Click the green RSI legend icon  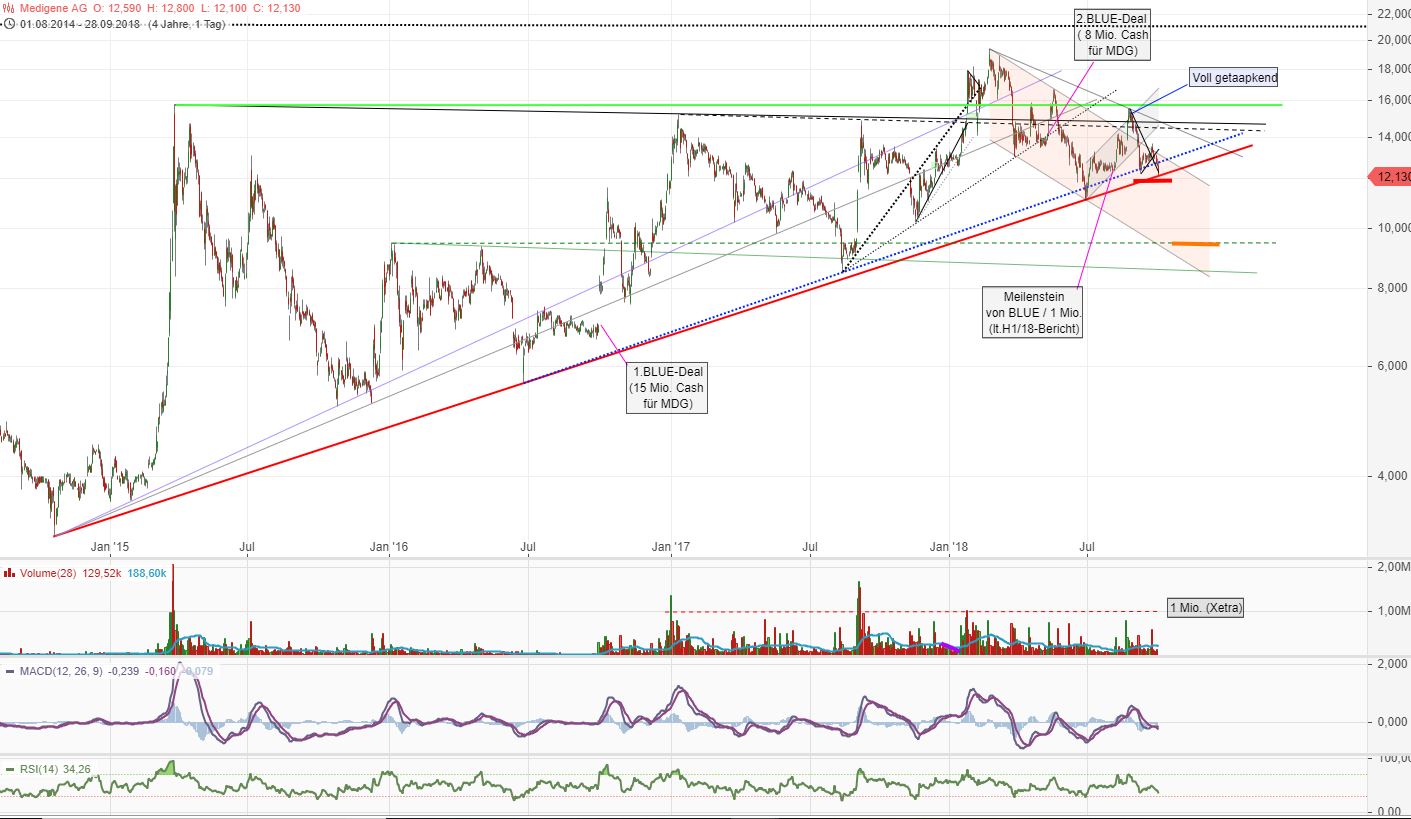pyautogui.click(x=10, y=768)
